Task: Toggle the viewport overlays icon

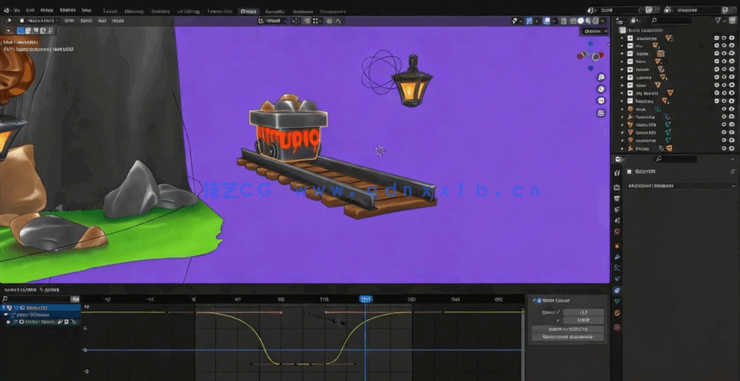Action: coord(547,21)
